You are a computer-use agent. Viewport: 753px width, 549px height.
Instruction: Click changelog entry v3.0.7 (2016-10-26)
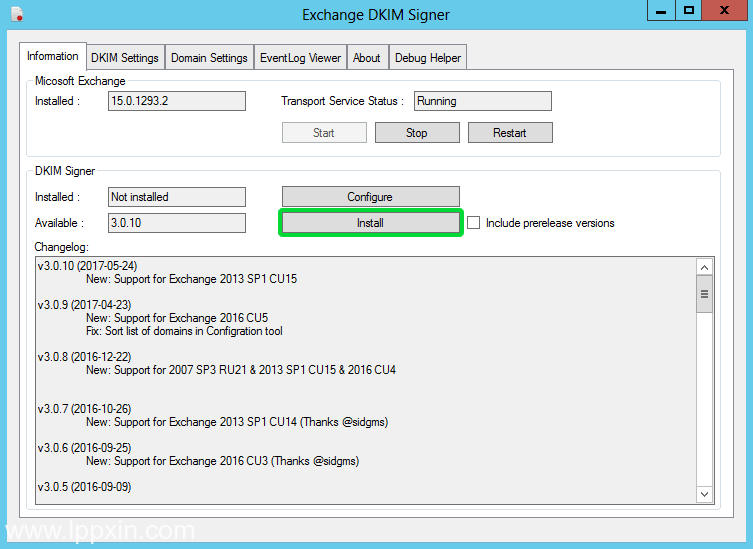pyautogui.click(x=85, y=409)
